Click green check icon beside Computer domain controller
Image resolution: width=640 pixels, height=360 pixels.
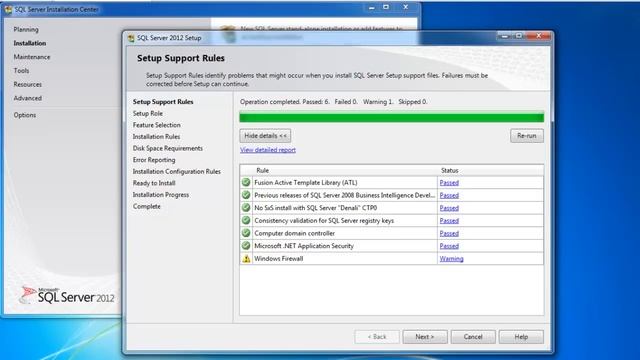coord(246,233)
